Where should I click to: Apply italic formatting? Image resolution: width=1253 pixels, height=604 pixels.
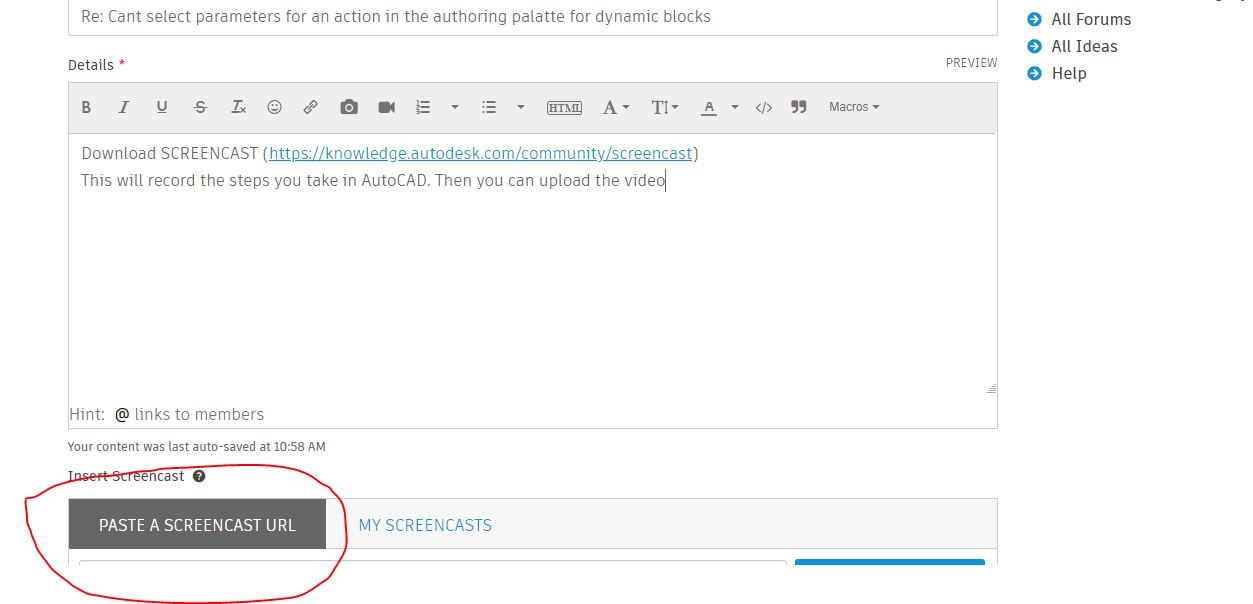coord(124,107)
